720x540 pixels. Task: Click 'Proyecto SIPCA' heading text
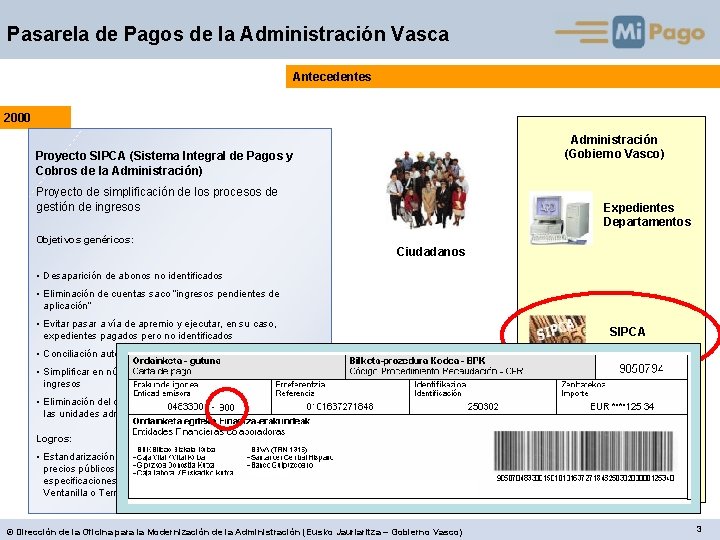[x=164, y=163]
